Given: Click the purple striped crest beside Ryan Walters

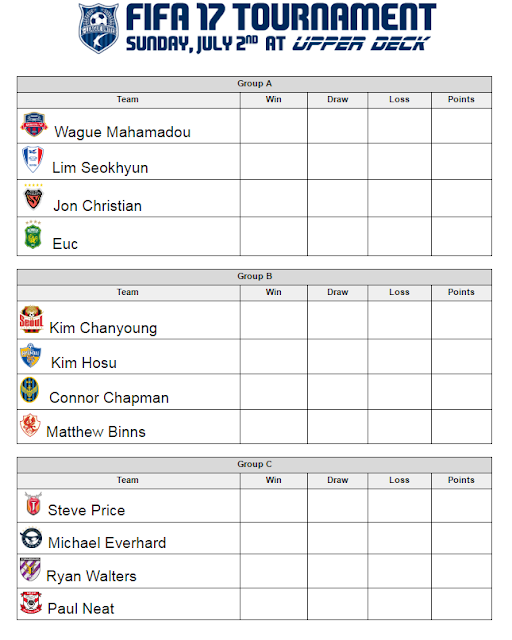Looking at the screenshot, I should 30,569.
